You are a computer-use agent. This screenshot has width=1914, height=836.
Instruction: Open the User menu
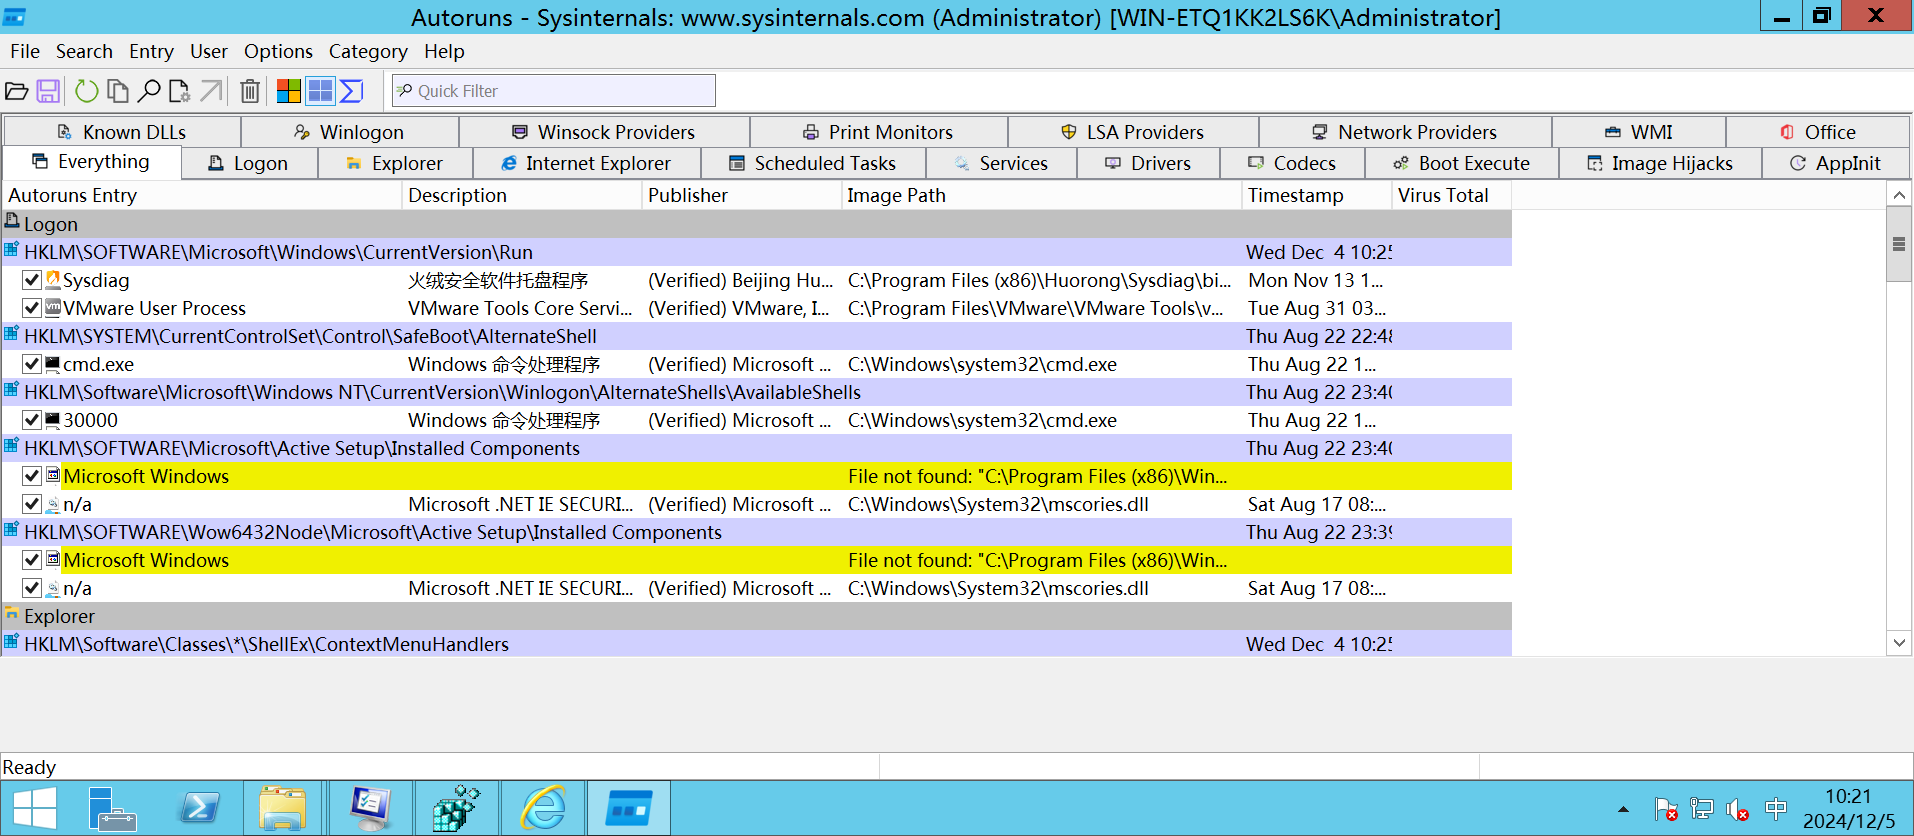point(208,51)
